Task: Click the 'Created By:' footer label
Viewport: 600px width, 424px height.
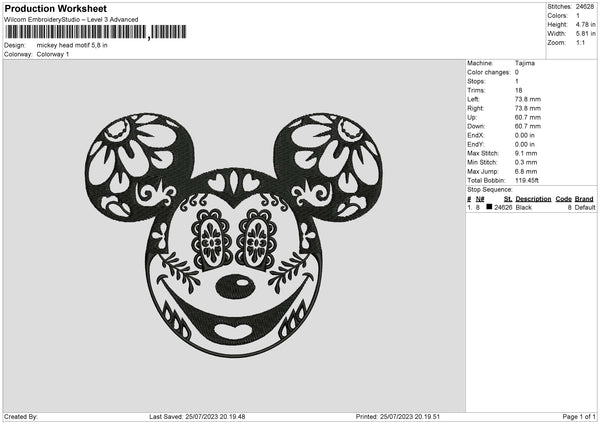Action: tap(21, 416)
